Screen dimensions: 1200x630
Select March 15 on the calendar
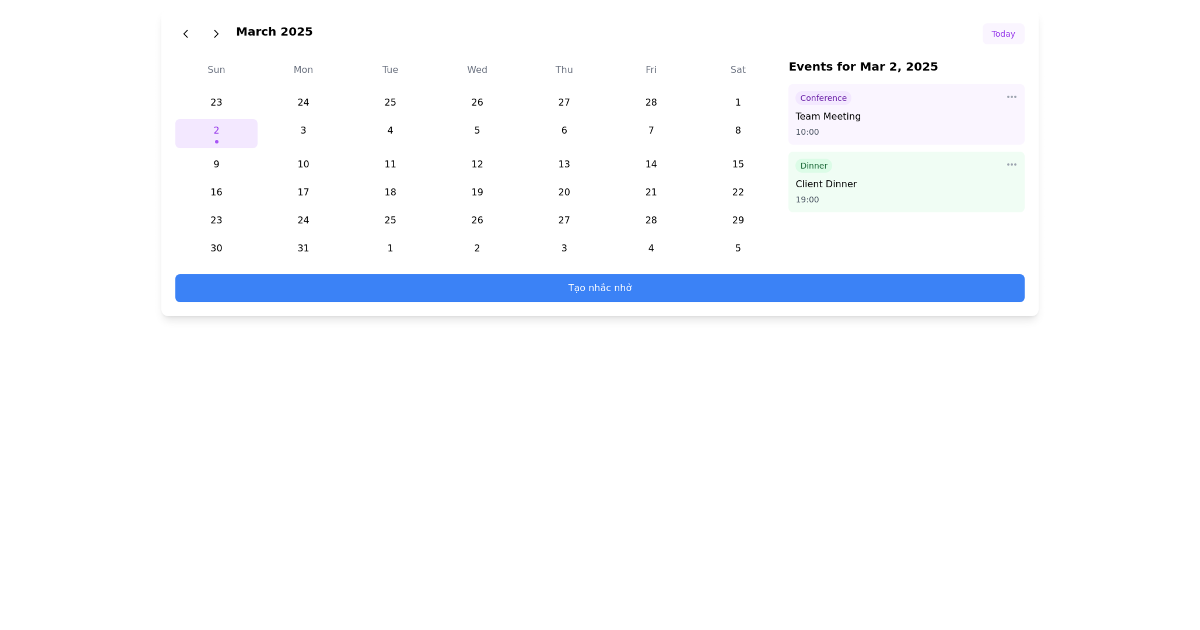click(x=738, y=164)
